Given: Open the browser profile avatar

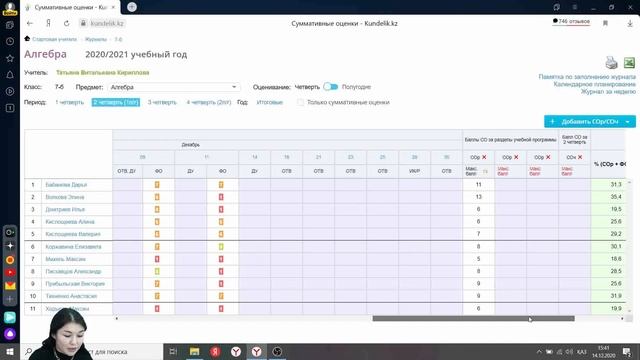Looking at the screenshot, I should (9, 7).
